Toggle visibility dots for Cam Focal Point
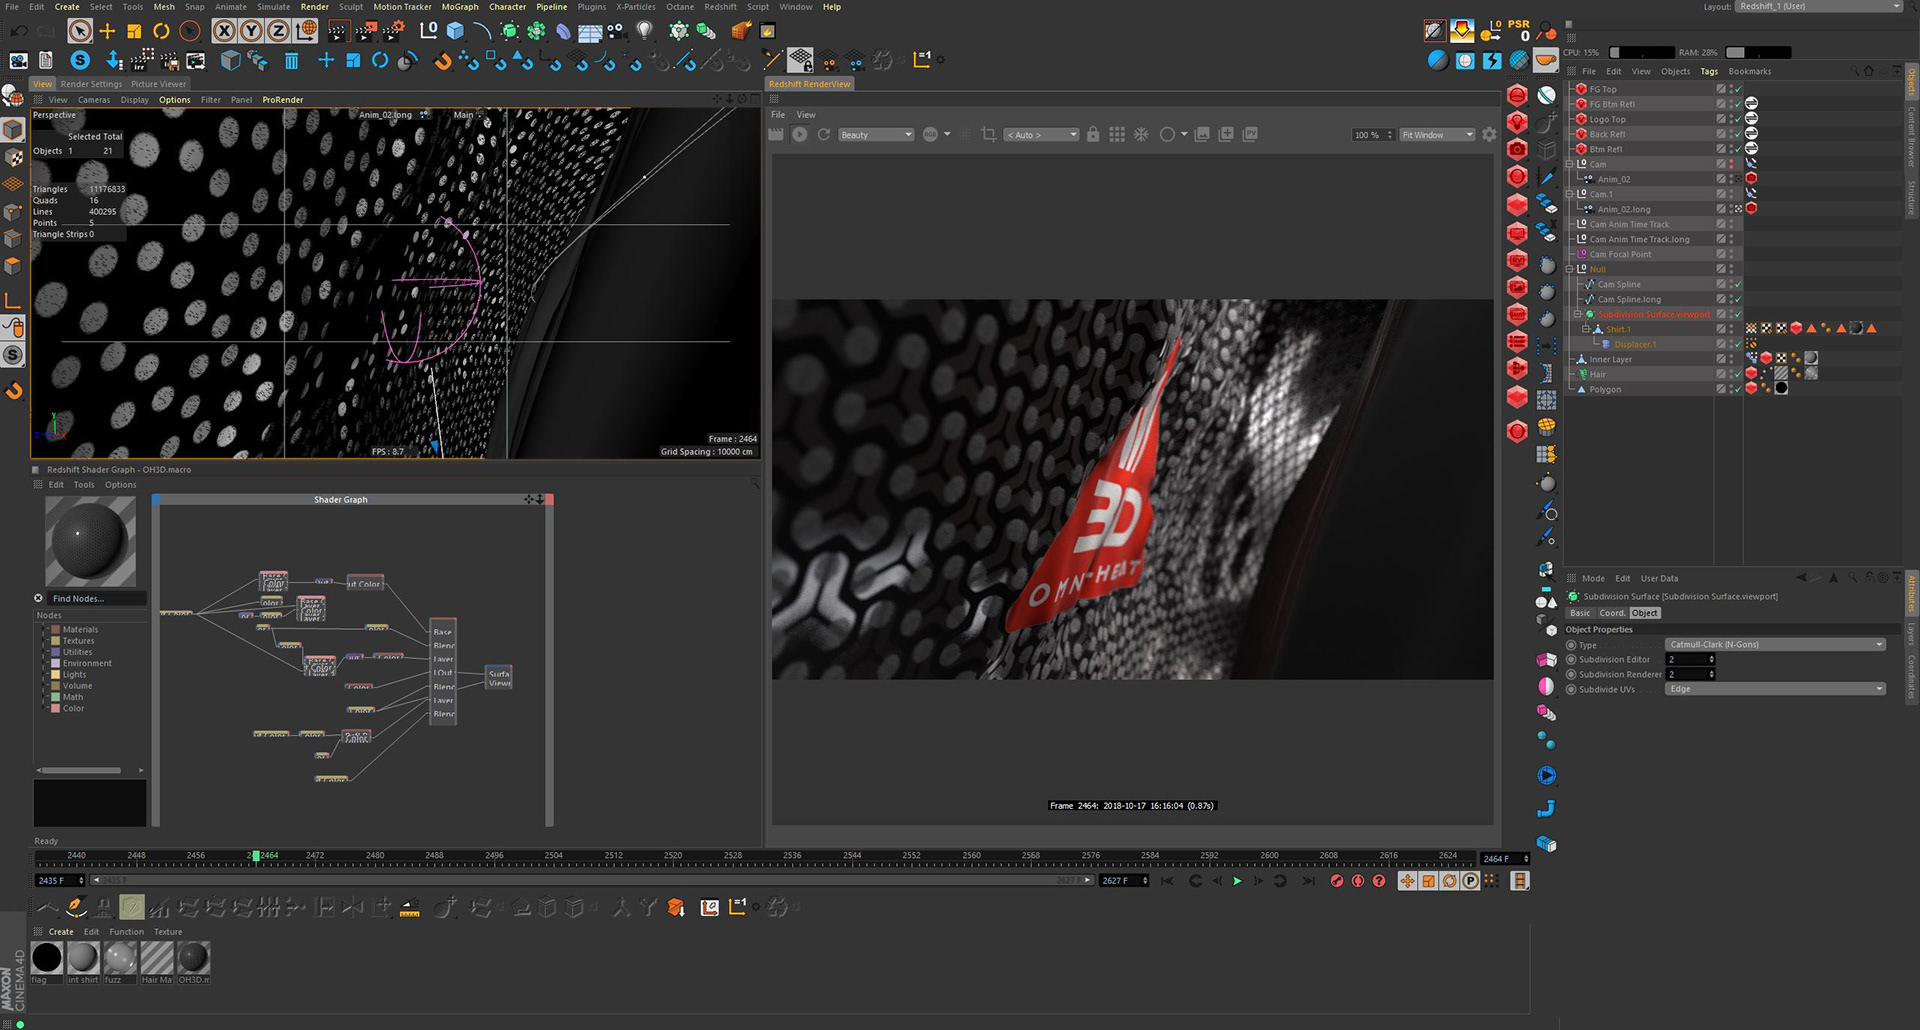1920x1030 pixels. tap(1731, 254)
